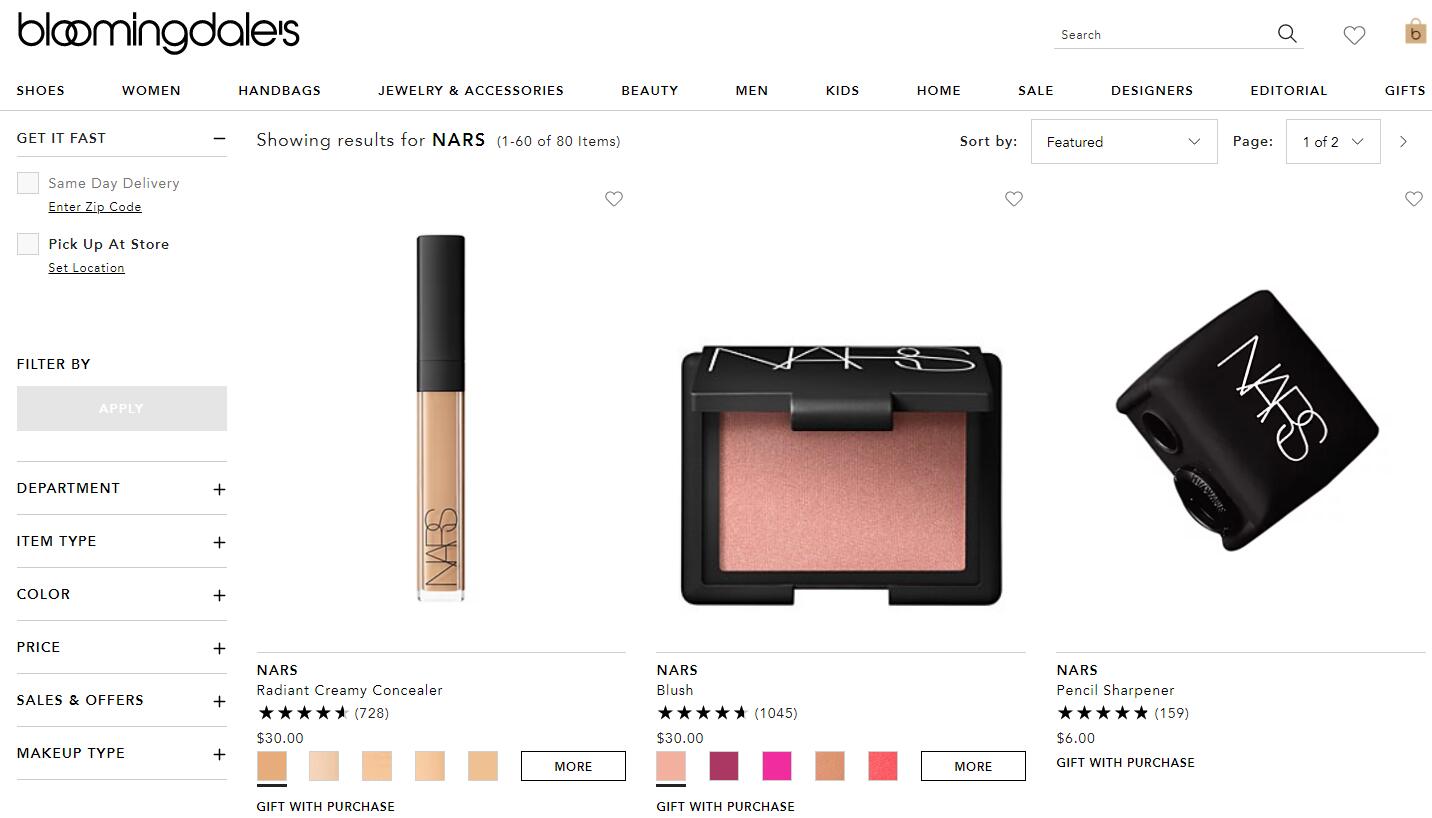Open the brown shopping bag icon
This screenshot has height=818, width=1432.
(1415, 31)
